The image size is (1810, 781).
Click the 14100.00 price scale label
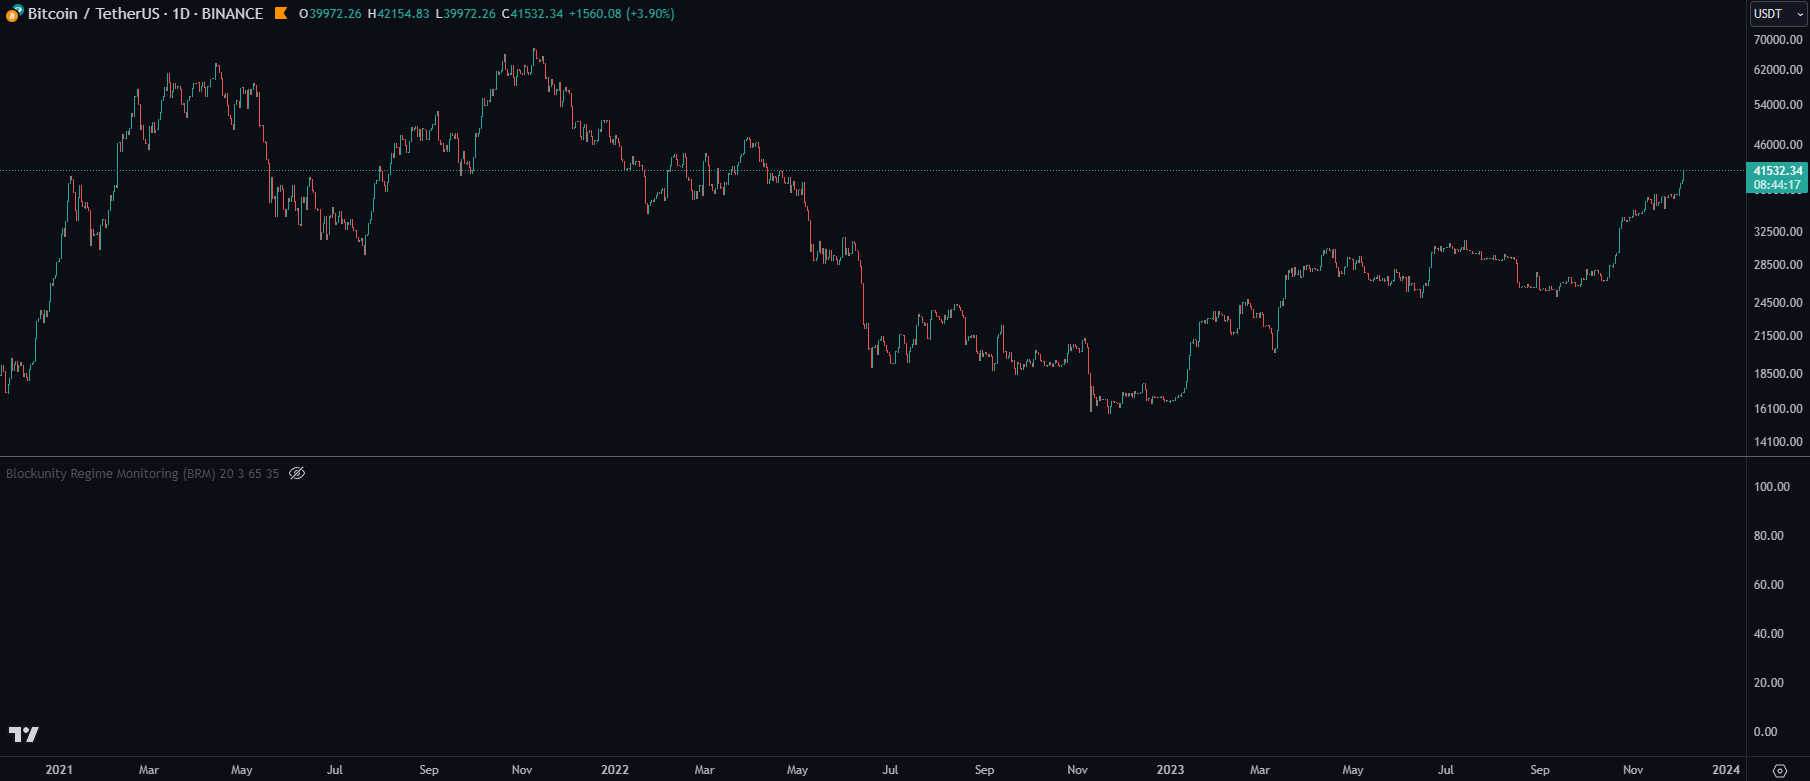pos(1778,442)
